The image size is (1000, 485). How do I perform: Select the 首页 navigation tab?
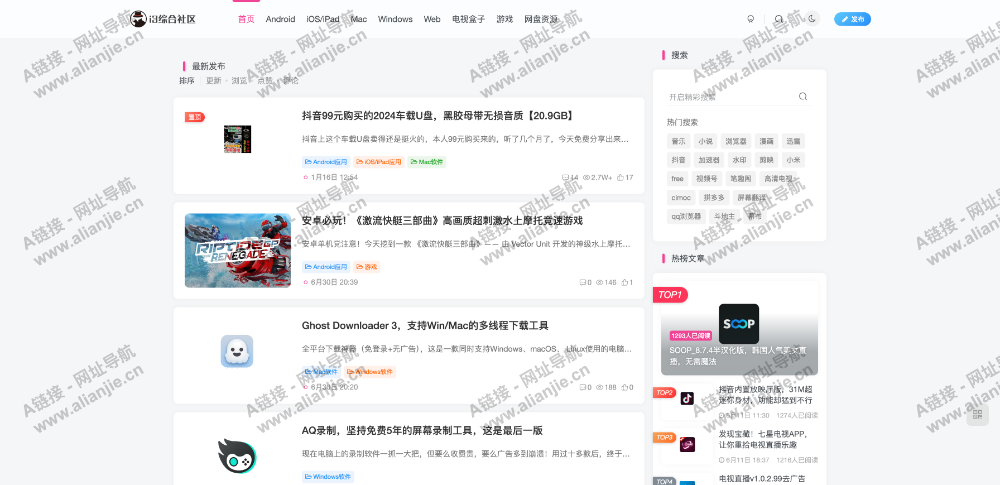click(x=246, y=19)
